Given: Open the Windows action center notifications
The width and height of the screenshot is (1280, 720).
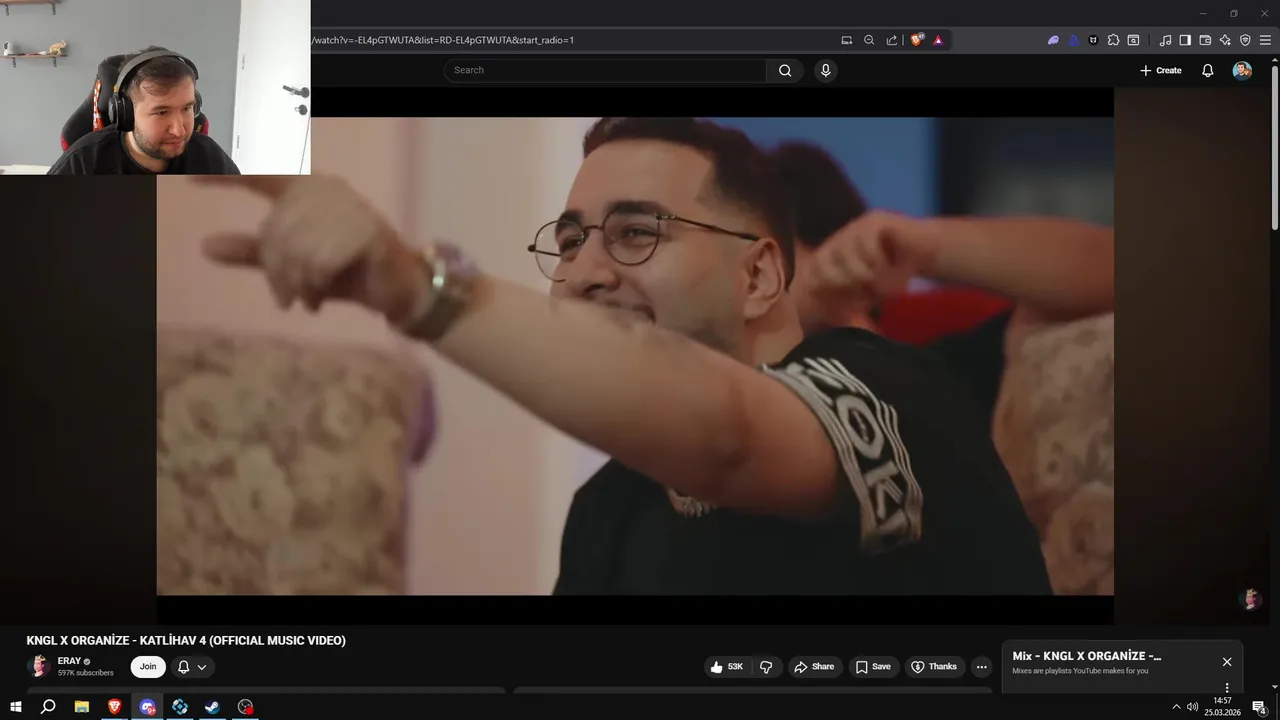Looking at the screenshot, I should (x=1260, y=707).
